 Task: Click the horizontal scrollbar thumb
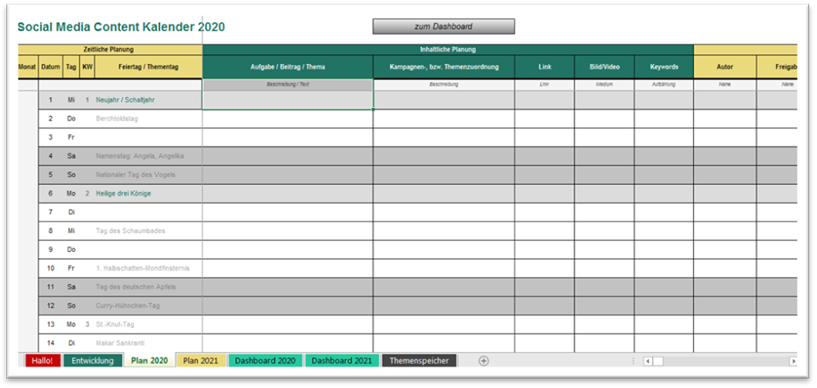[x=658, y=361]
